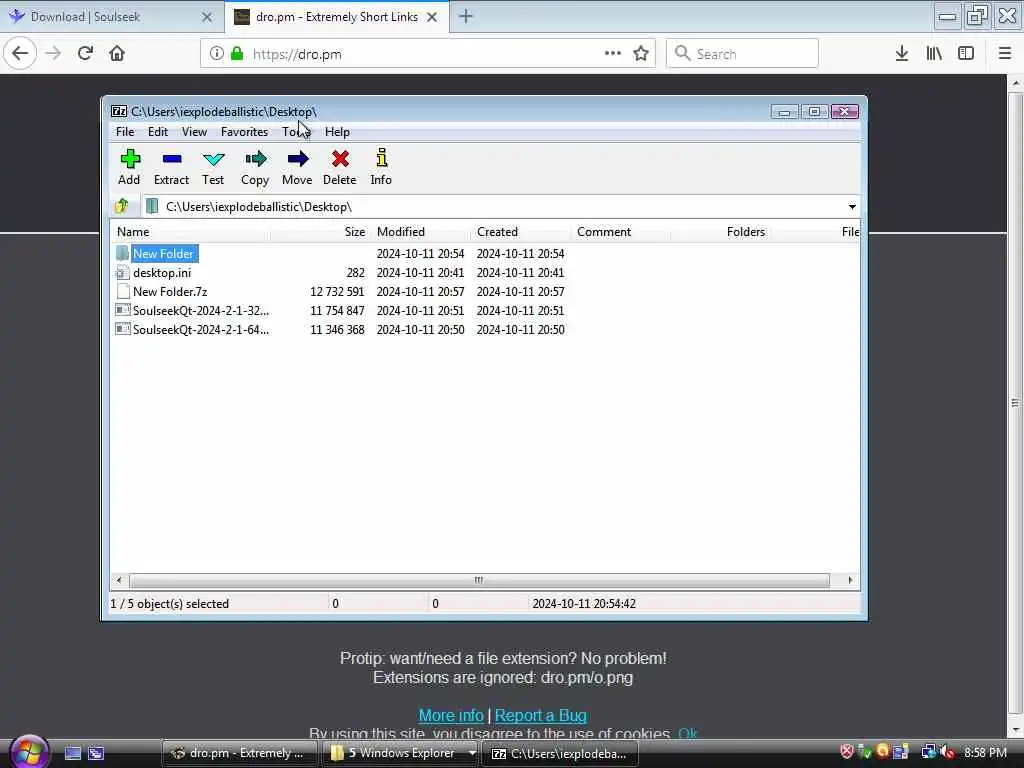Open the More info link
Viewport: 1024px width, 768px height.
[451, 716]
